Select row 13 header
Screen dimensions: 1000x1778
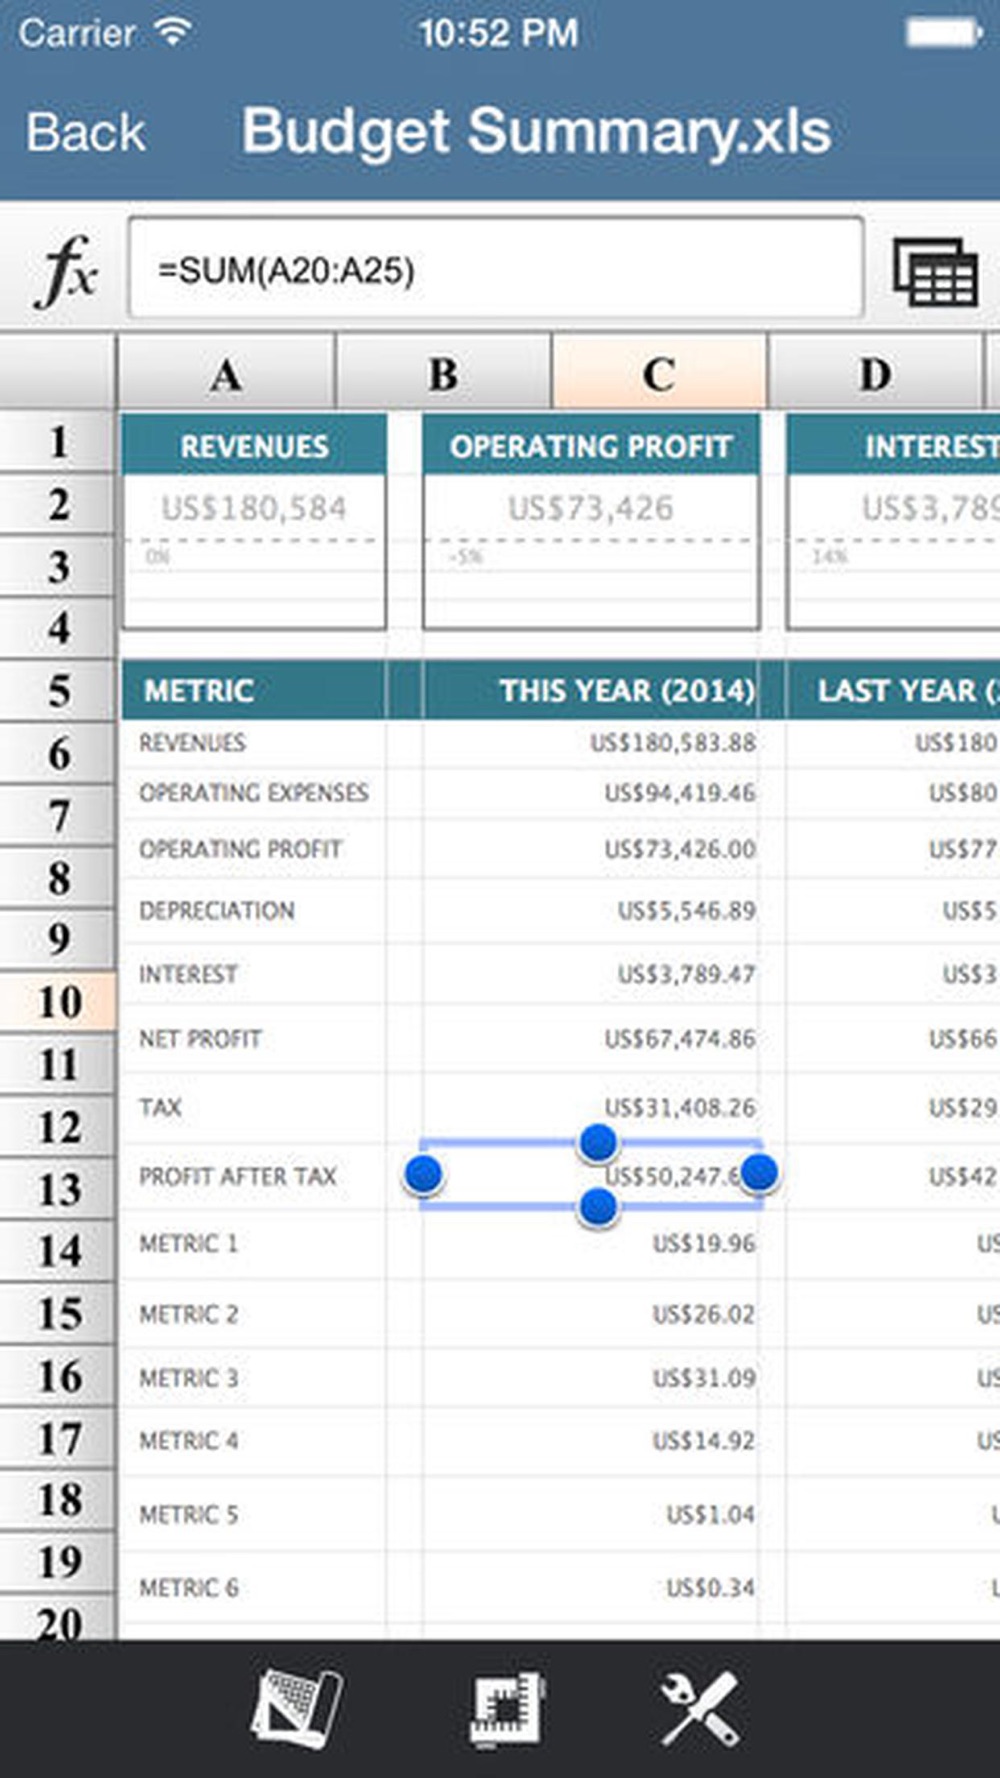[58, 1189]
